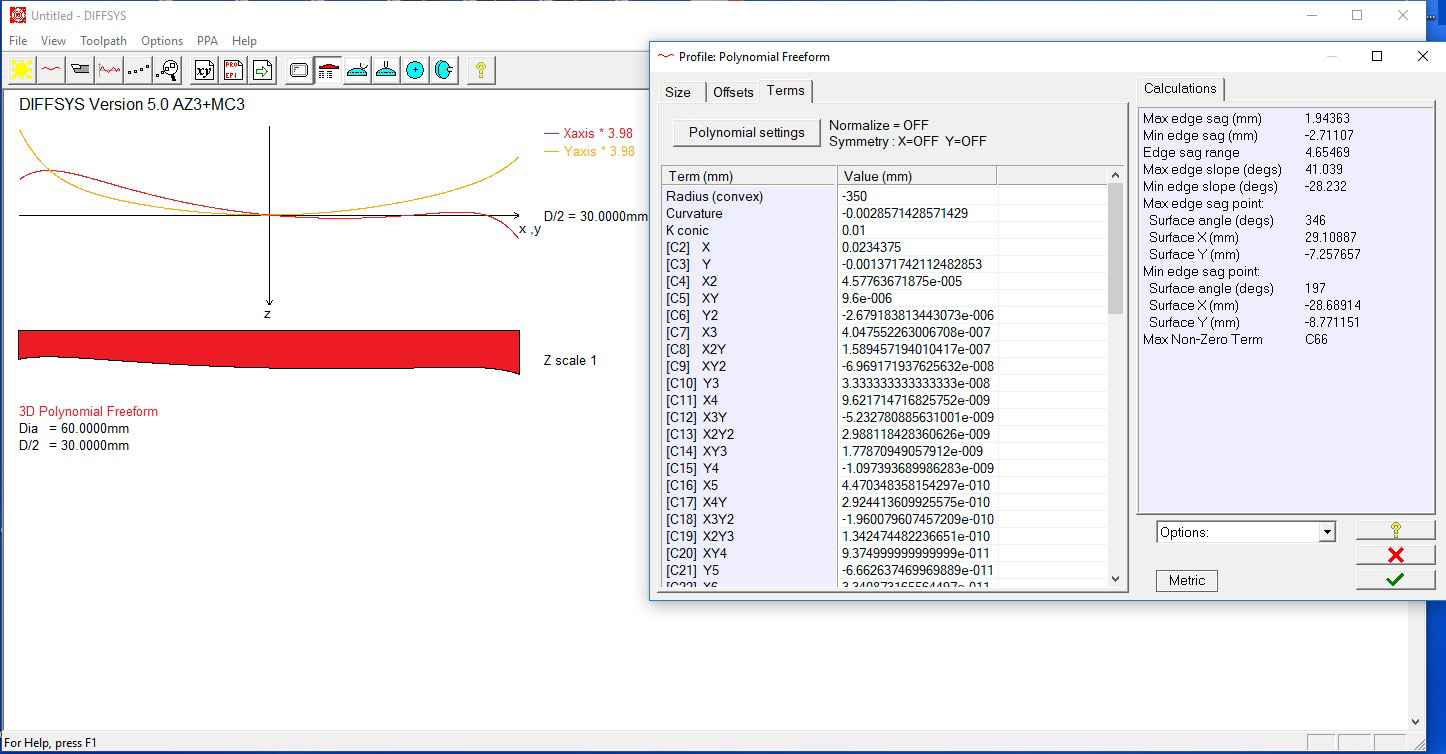Click the Metric button

click(x=1187, y=580)
